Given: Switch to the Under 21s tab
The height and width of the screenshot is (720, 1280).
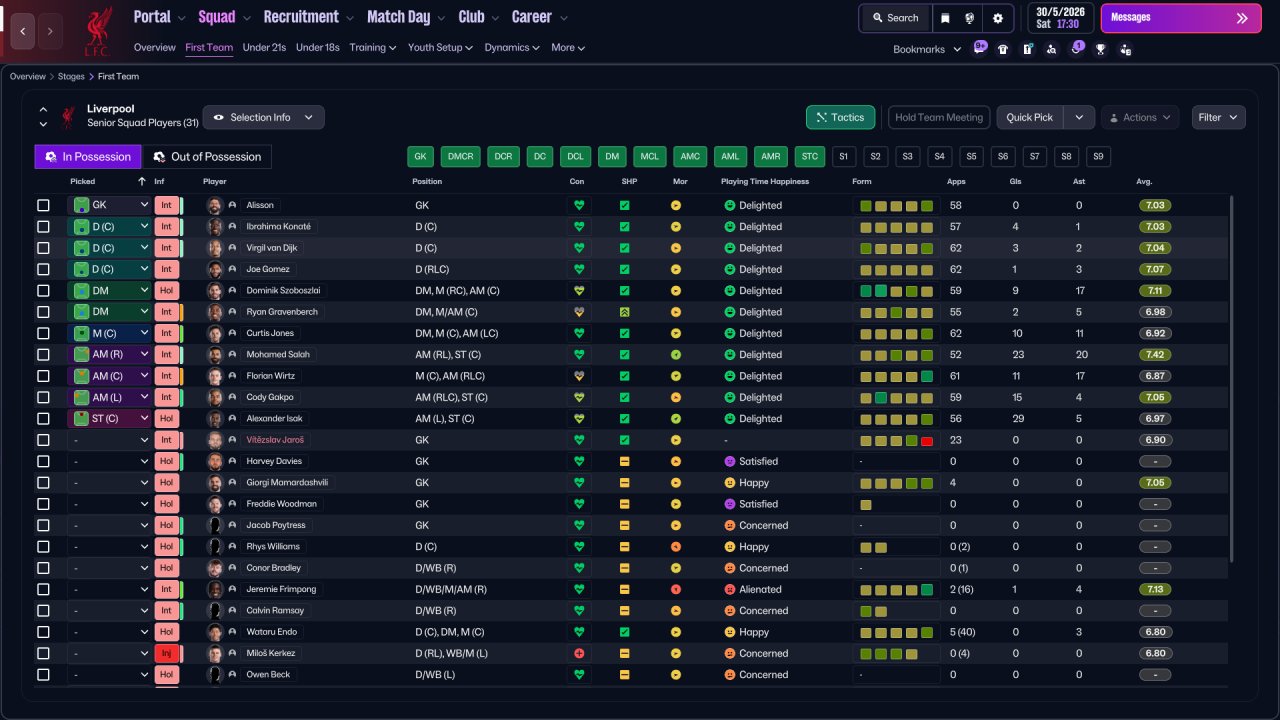Looking at the screenshot, I should tap(264, 47).
